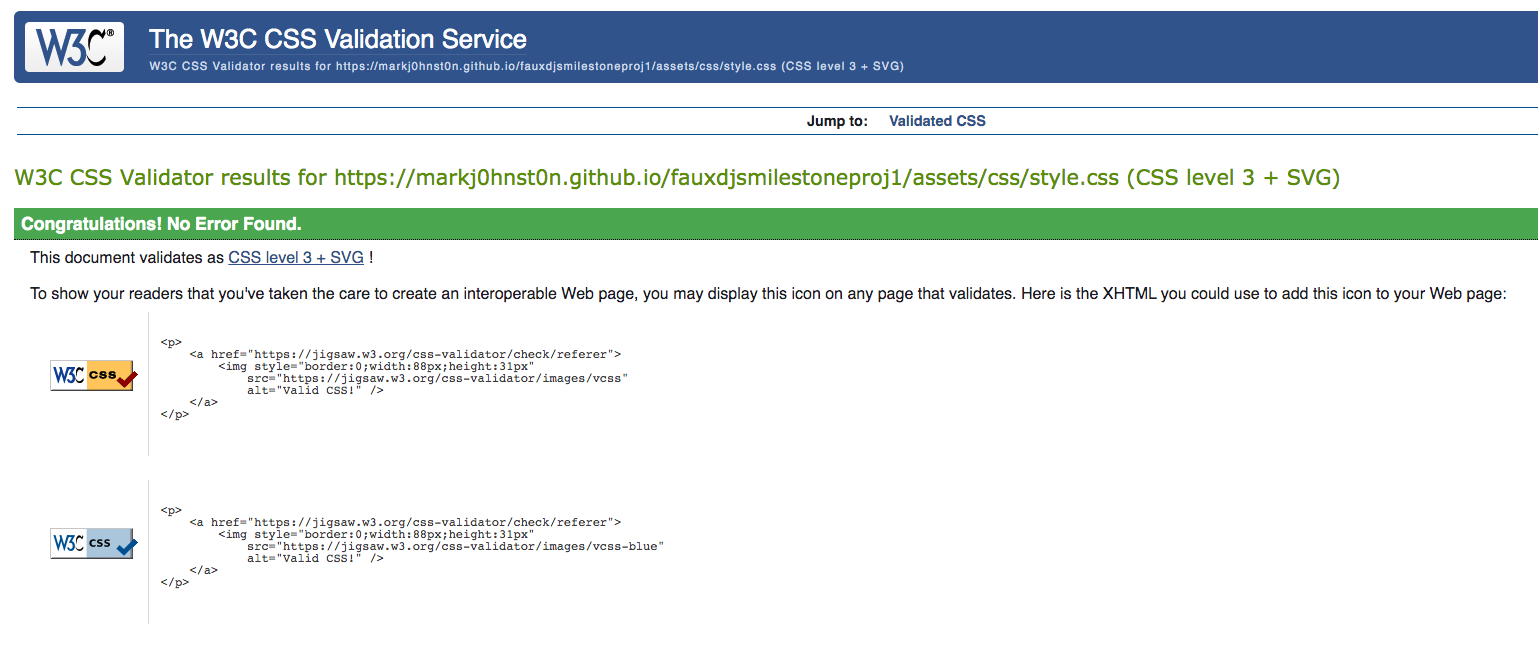Click the blue Valid CSS badge icon
This screenshot has width=1538, height=645.
94,544
